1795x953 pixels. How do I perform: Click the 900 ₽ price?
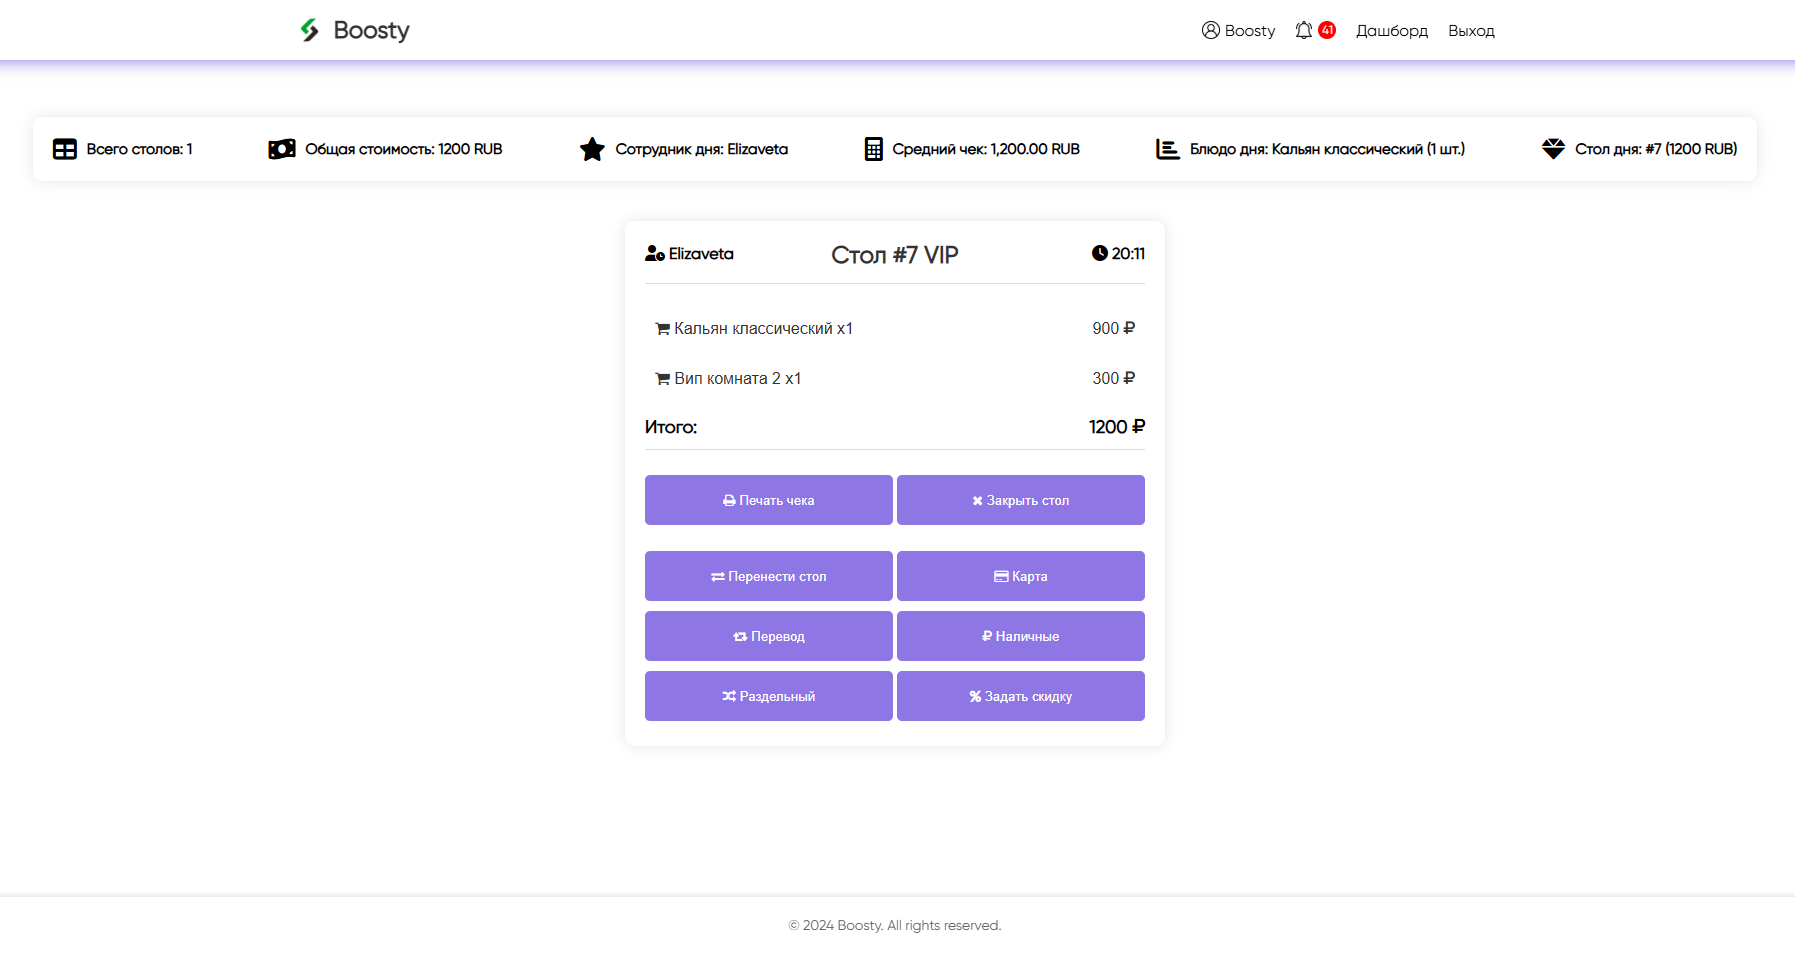coord(1113,328)
